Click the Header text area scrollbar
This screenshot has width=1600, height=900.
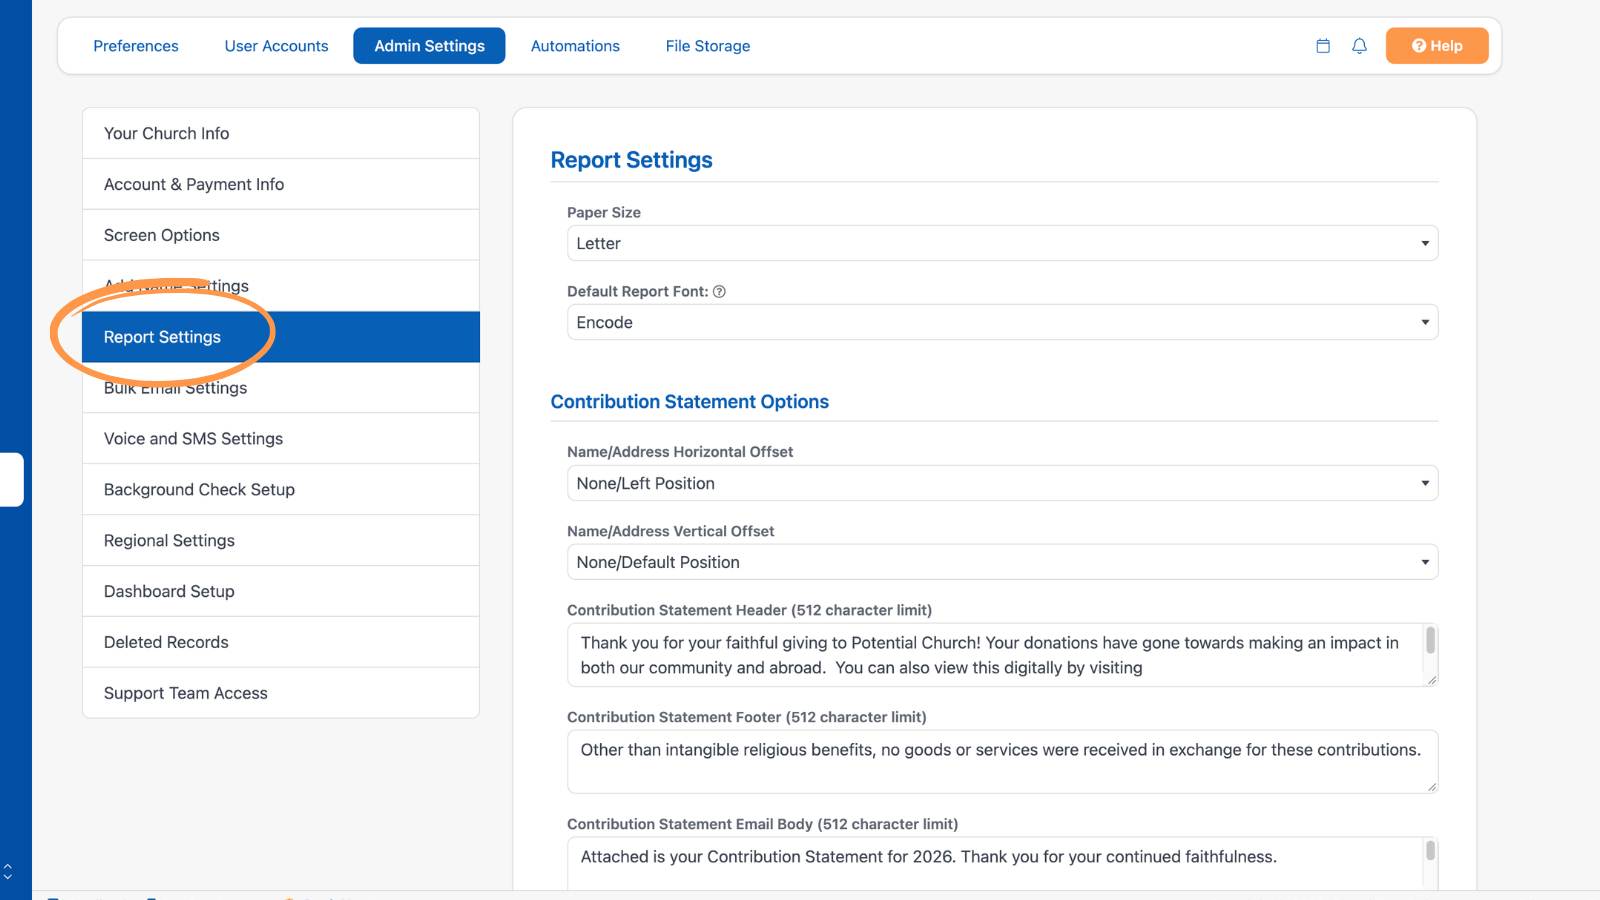1430,640
